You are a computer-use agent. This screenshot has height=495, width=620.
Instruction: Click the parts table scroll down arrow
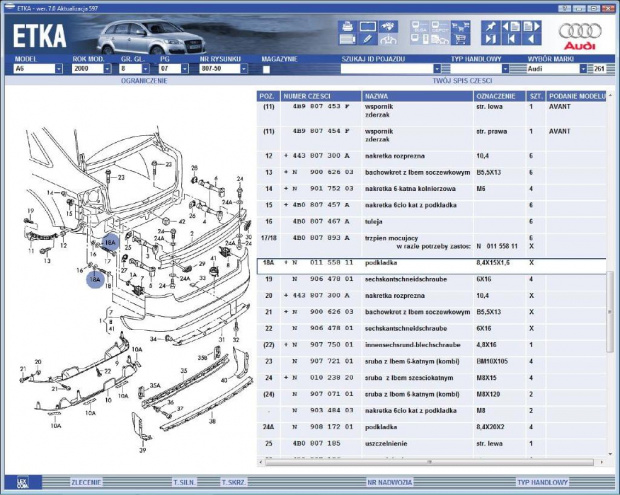click(610, 454)
